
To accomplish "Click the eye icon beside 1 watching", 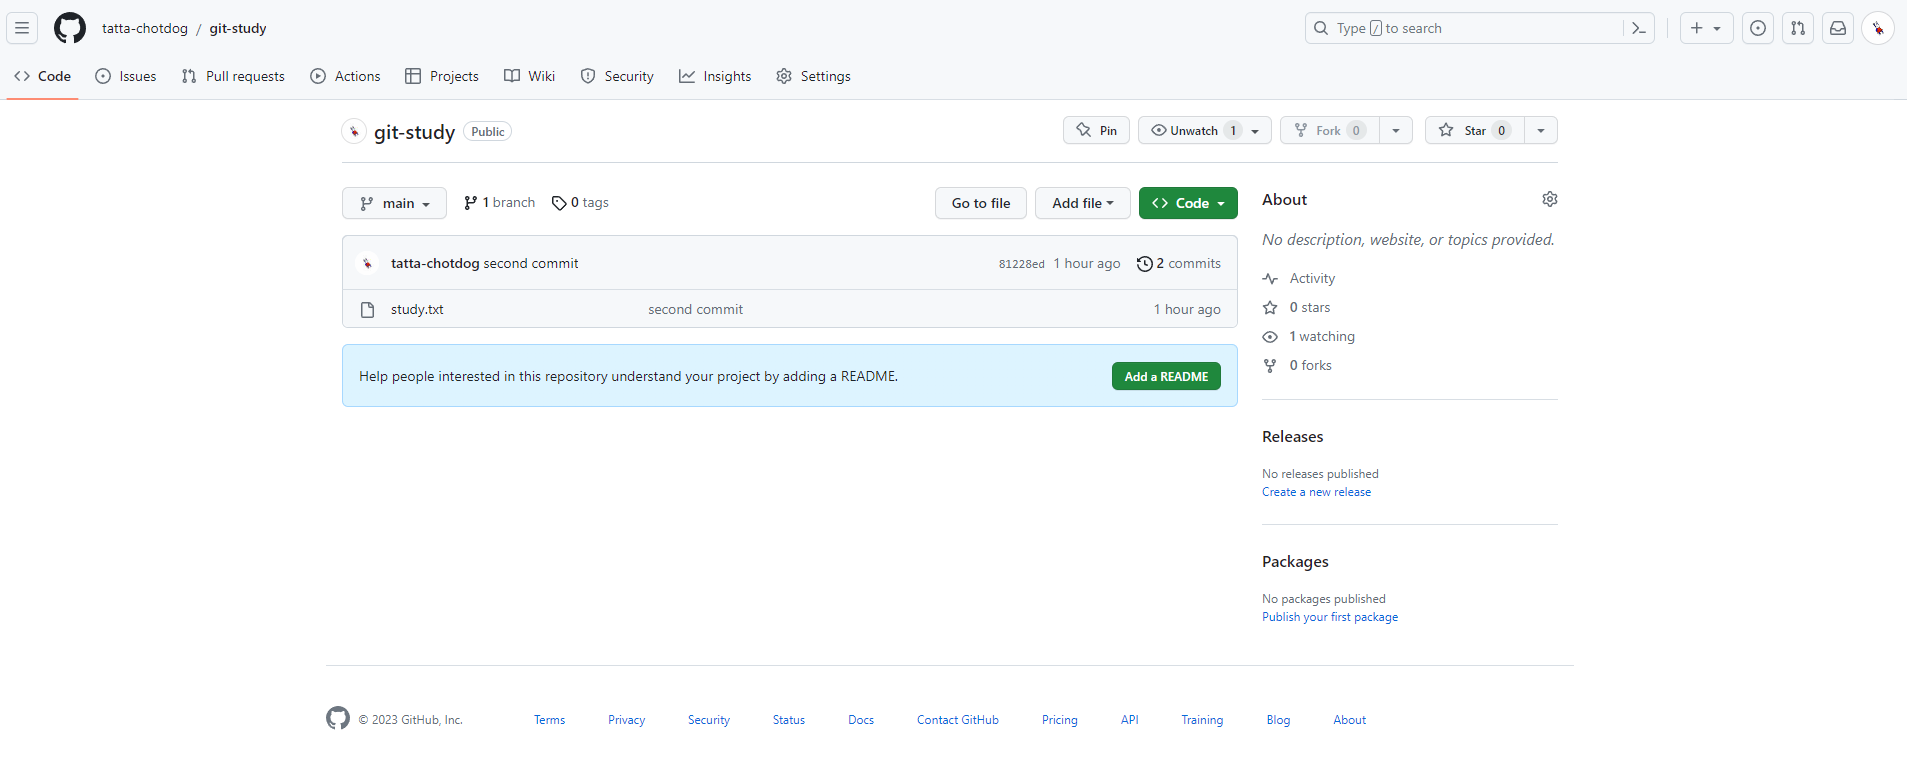I will pos(1270,337).
